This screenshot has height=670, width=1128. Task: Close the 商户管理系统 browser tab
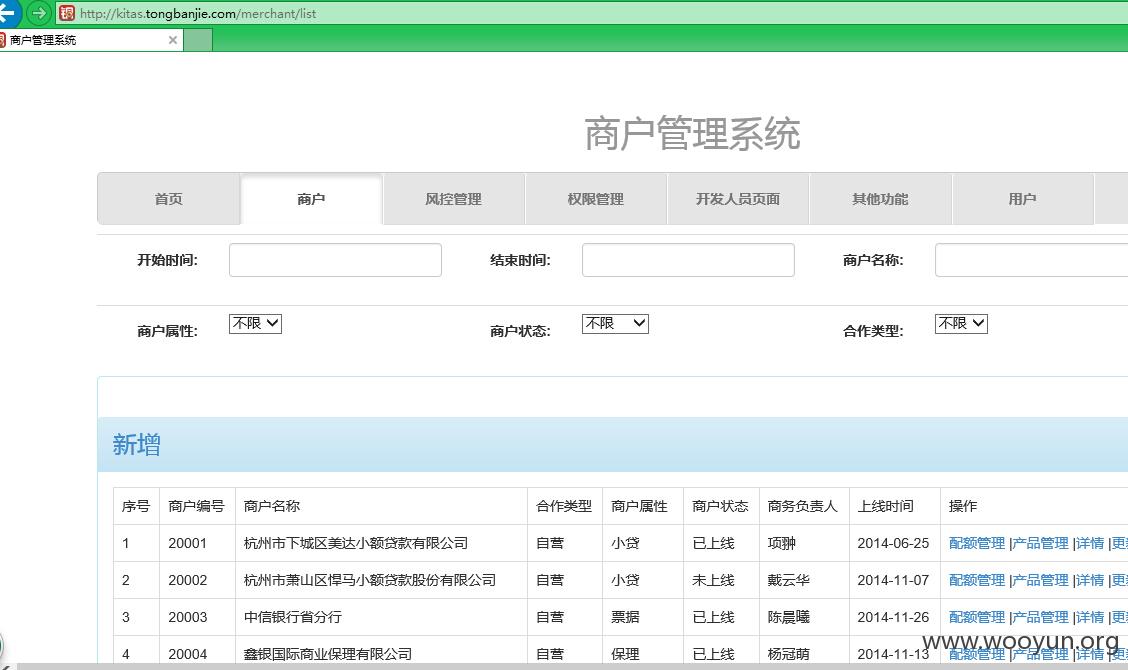pos(173,40)
